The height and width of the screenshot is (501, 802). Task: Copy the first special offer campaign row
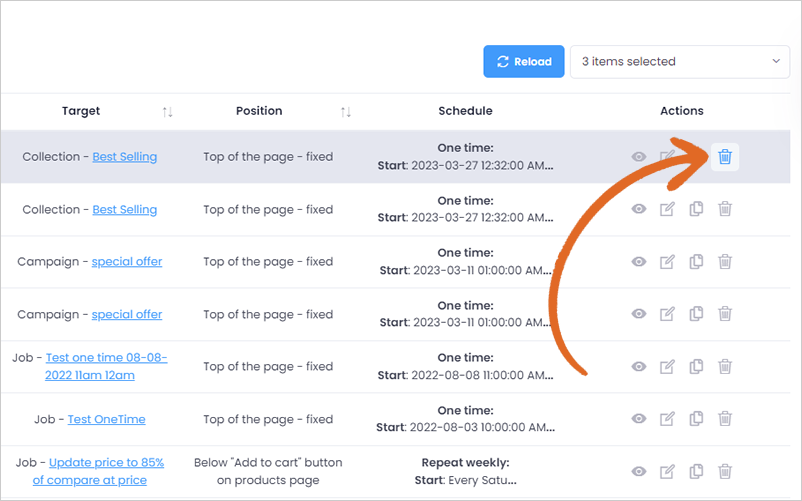click(x=696, y=262)
